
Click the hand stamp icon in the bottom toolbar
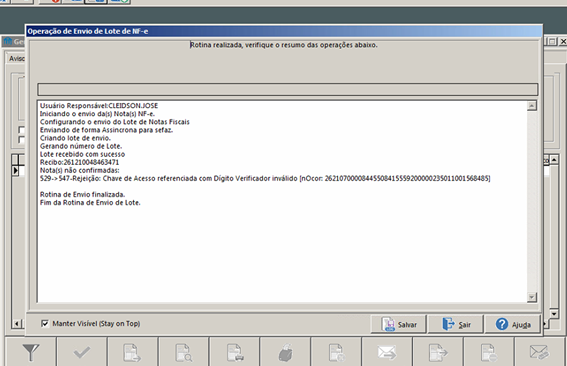point(285,353)
